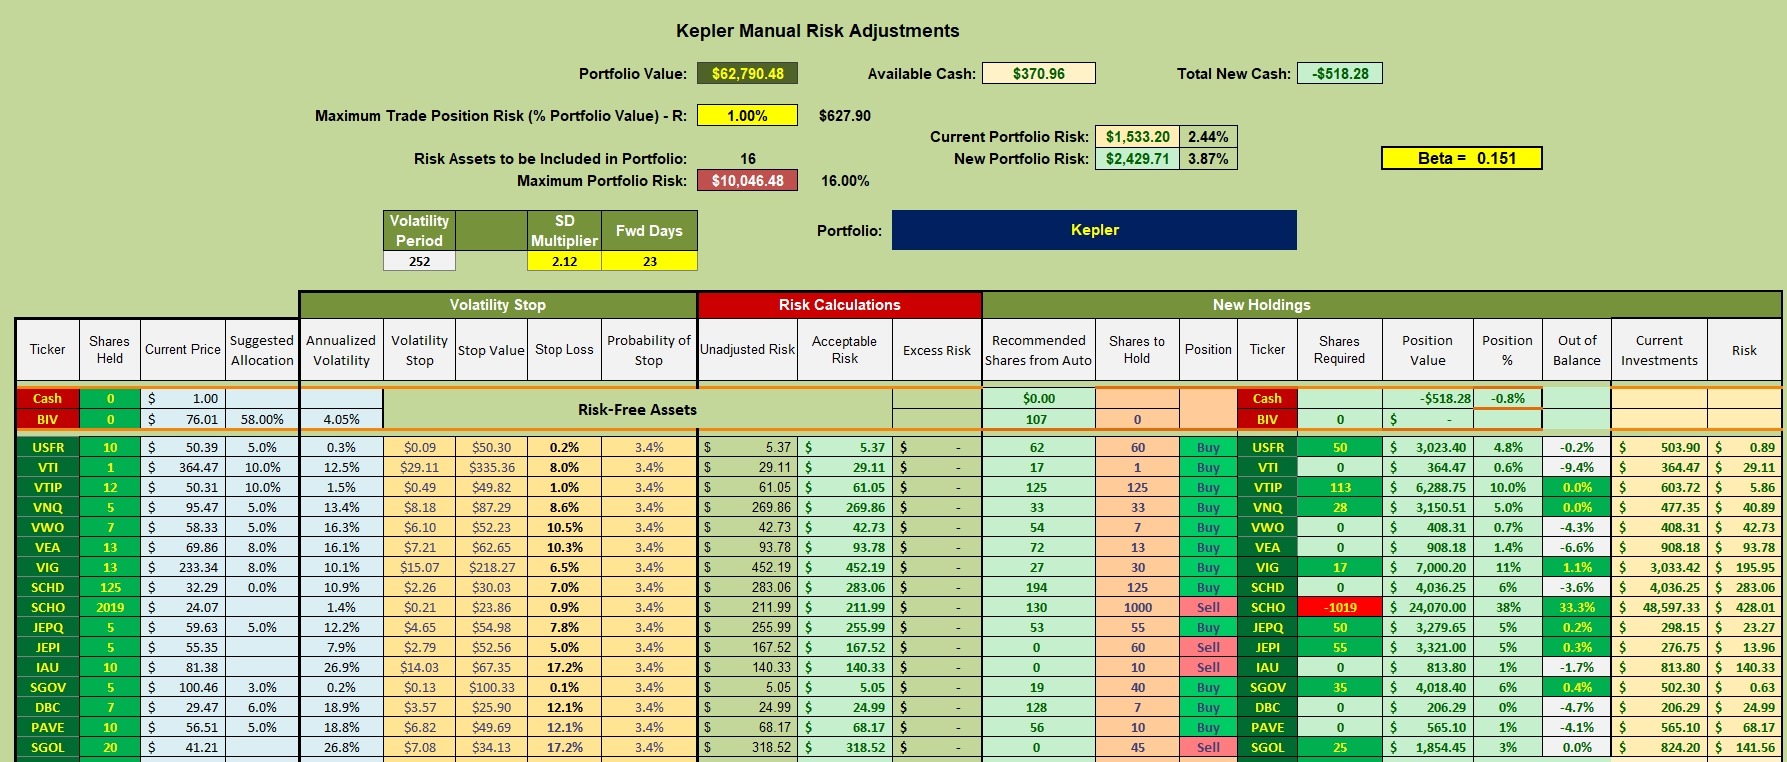Screen dimensions: 1787x762
Task: Select the red -1019 shares required cell
Action: tap(1339, 607)
